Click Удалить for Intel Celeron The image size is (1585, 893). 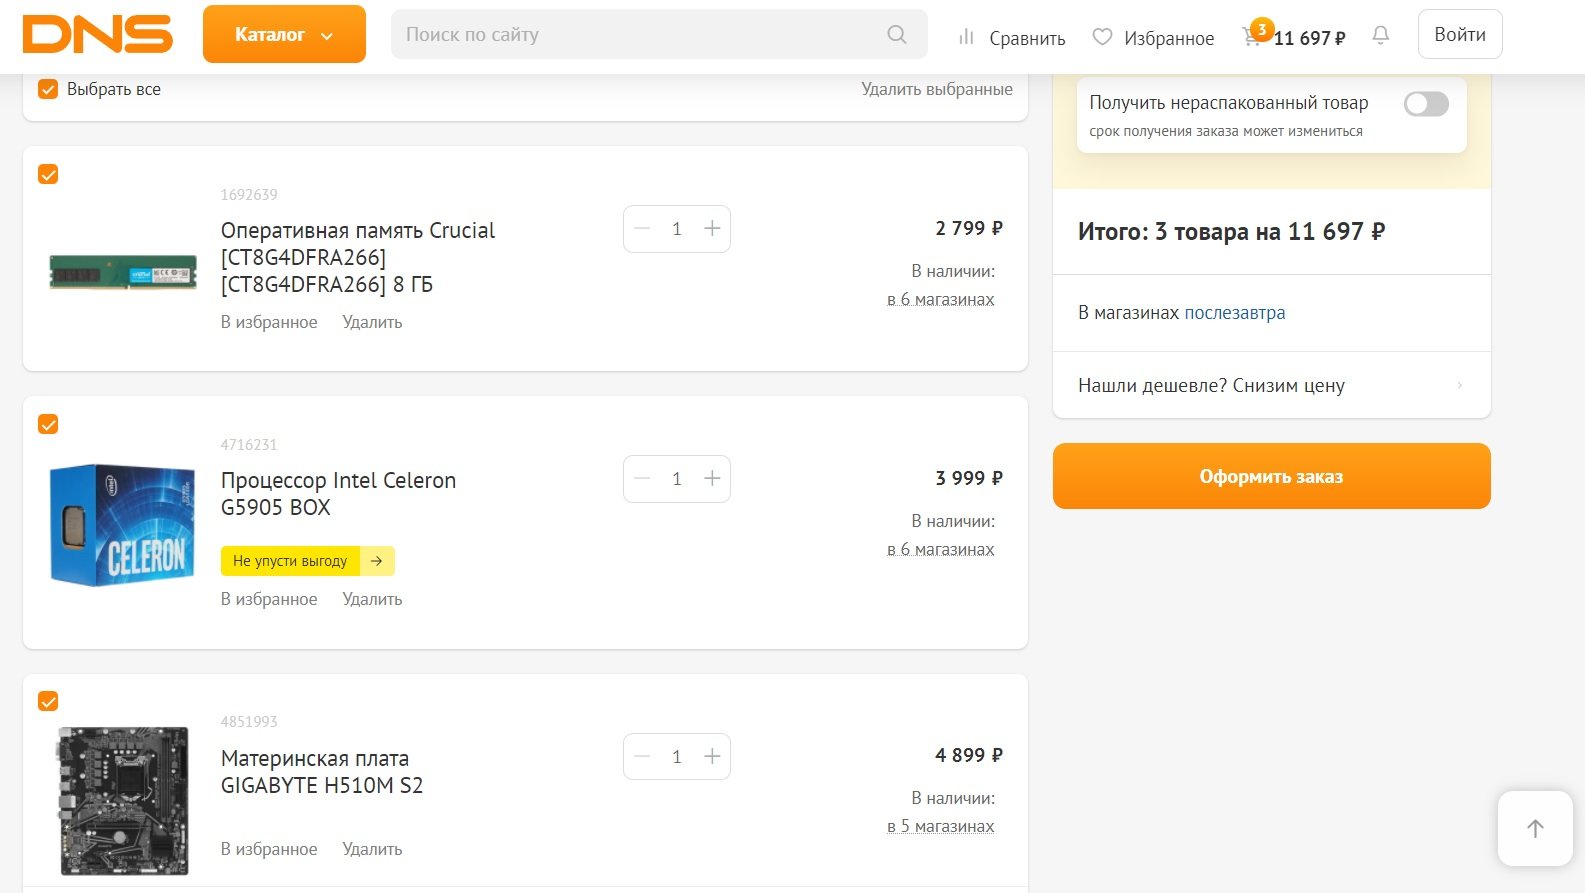pos(372,599)
